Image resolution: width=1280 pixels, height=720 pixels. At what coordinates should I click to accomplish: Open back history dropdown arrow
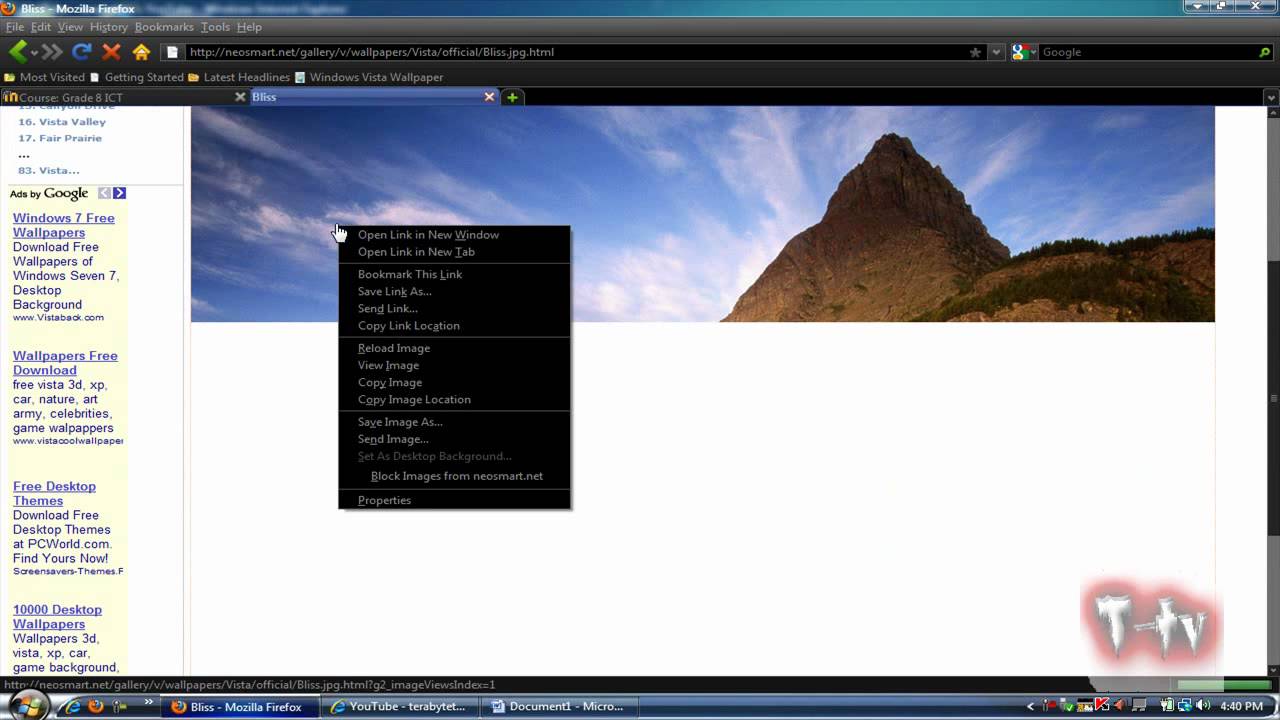[34, 53]
